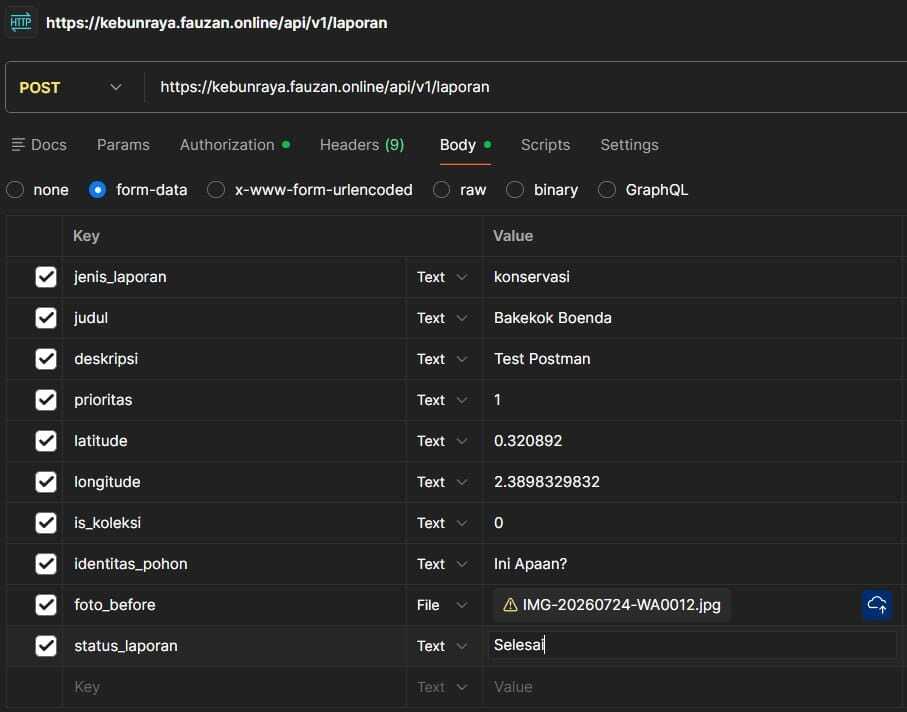Select x-www-form-urlencoded body type
Viewport: 907px width, 712px height.
click(216, 190)
